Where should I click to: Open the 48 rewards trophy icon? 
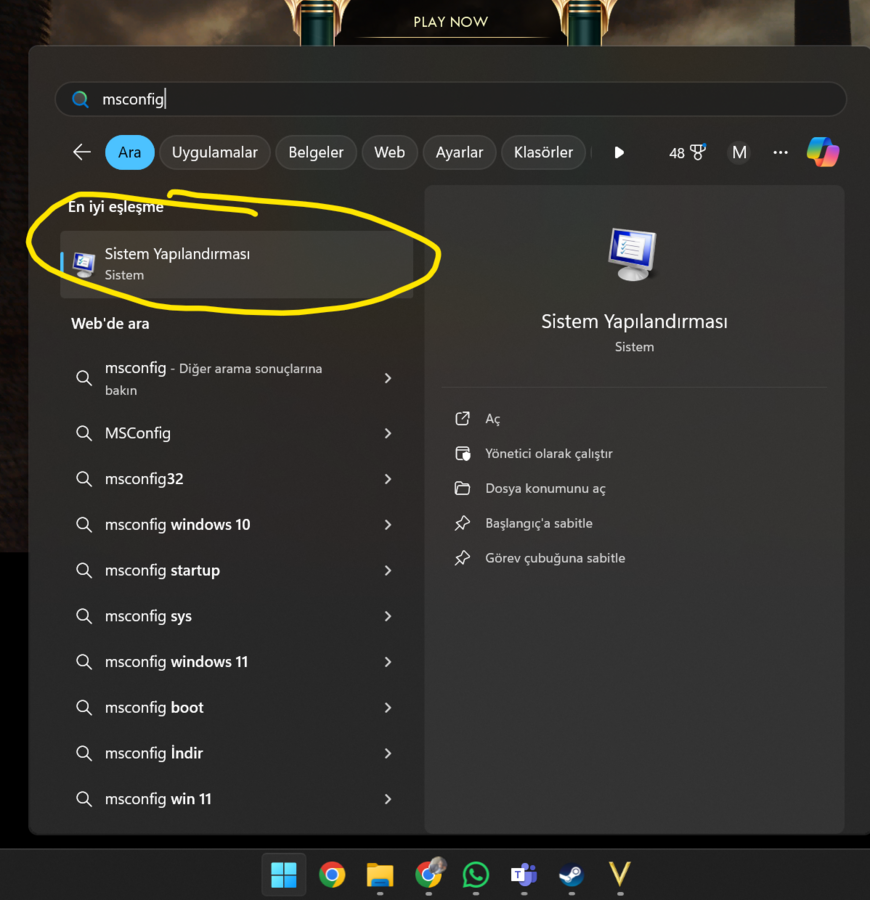(687, 152)
